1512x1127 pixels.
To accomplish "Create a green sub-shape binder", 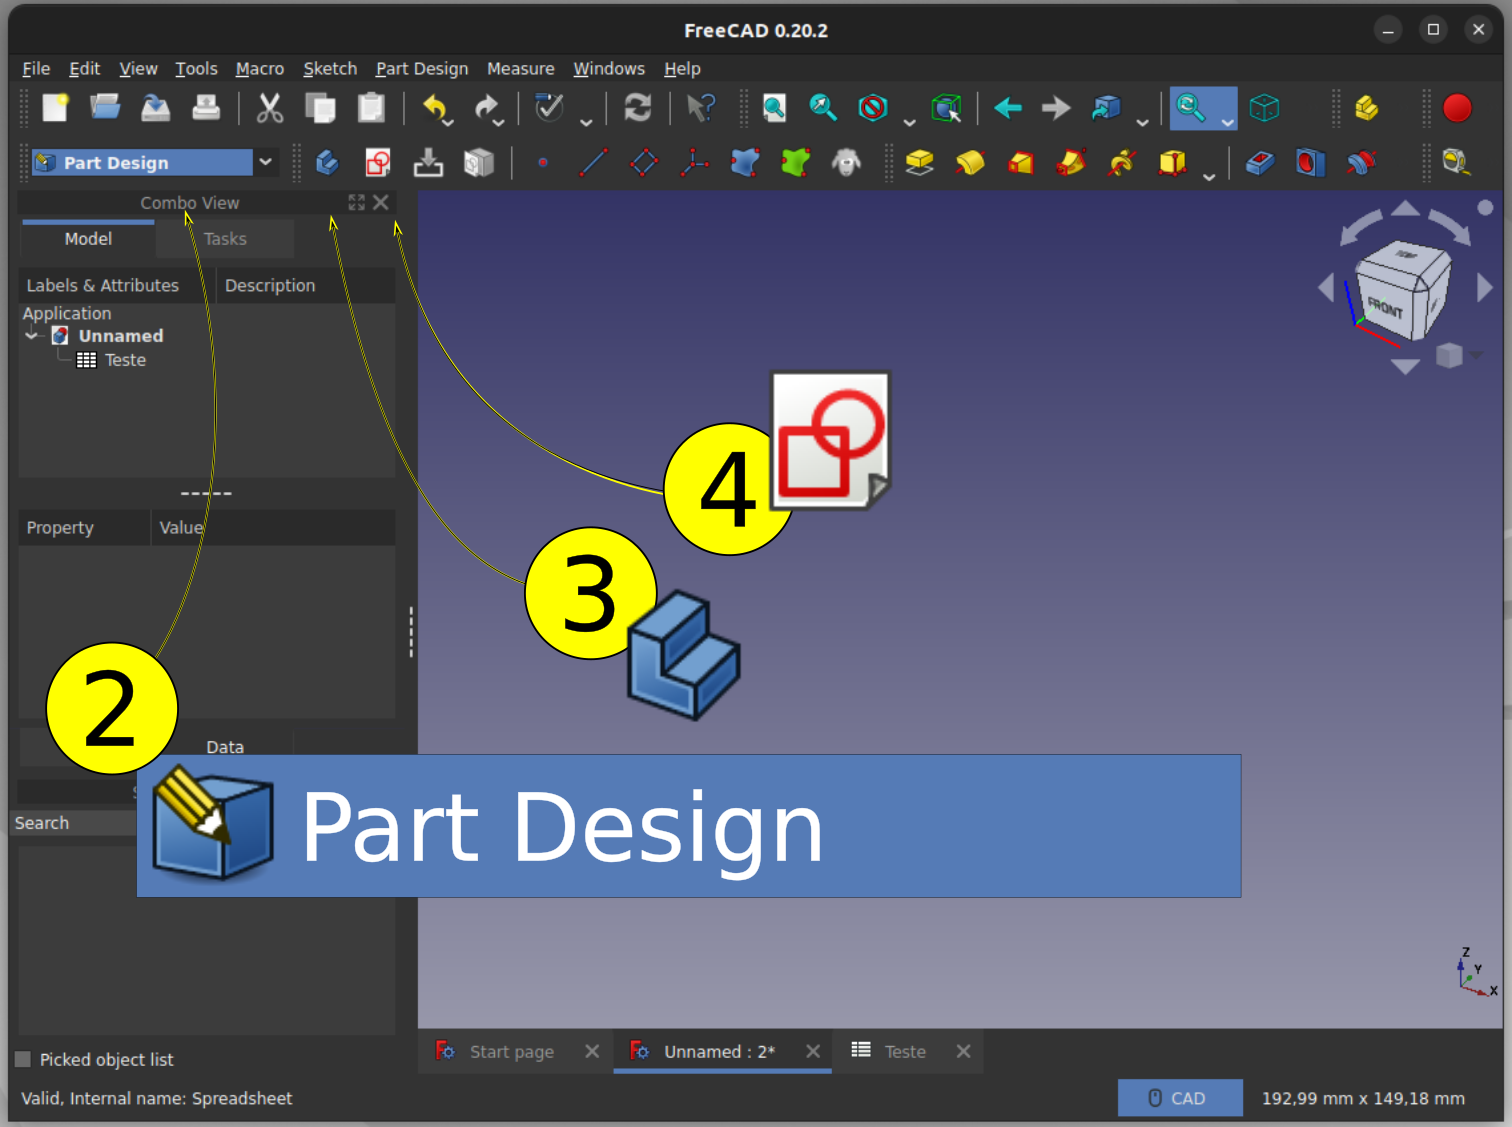I will pos(795,162).
